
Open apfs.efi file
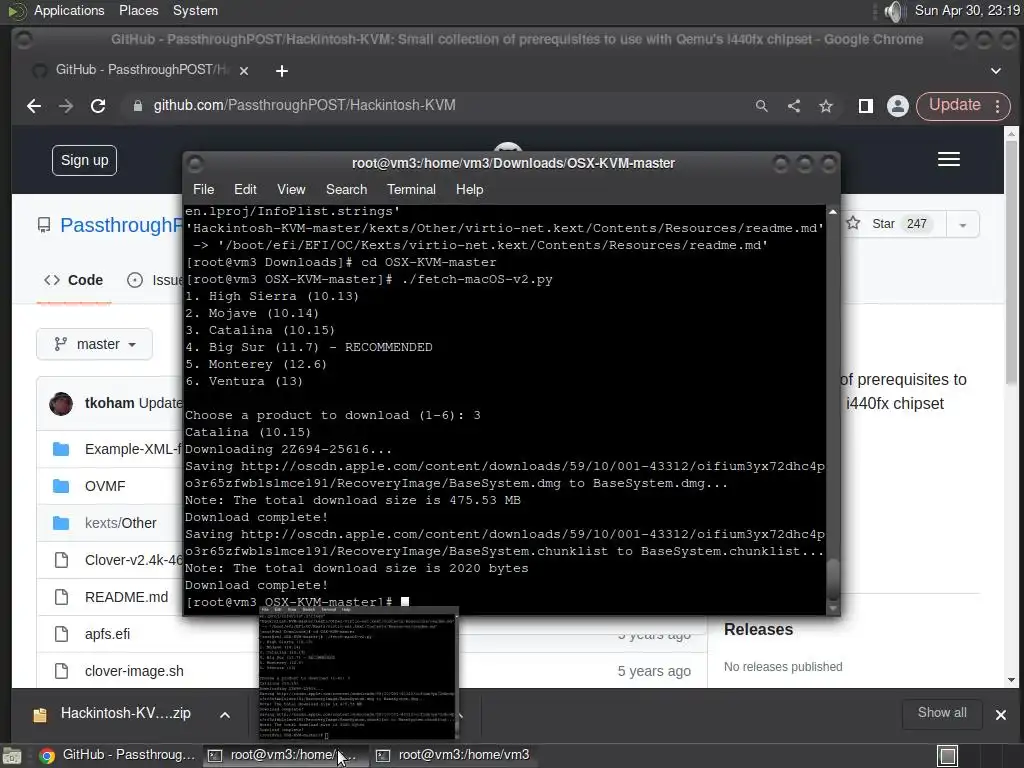click(107, 634)
